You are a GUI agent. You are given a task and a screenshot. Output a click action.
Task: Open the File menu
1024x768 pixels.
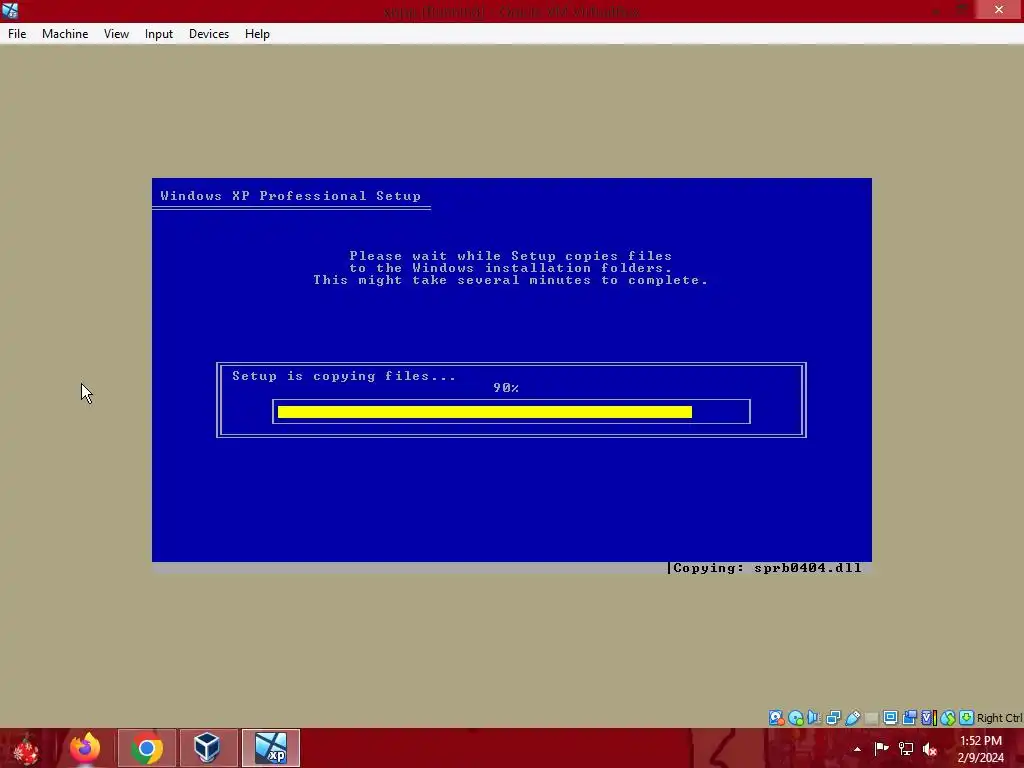[x=17, y=34]
